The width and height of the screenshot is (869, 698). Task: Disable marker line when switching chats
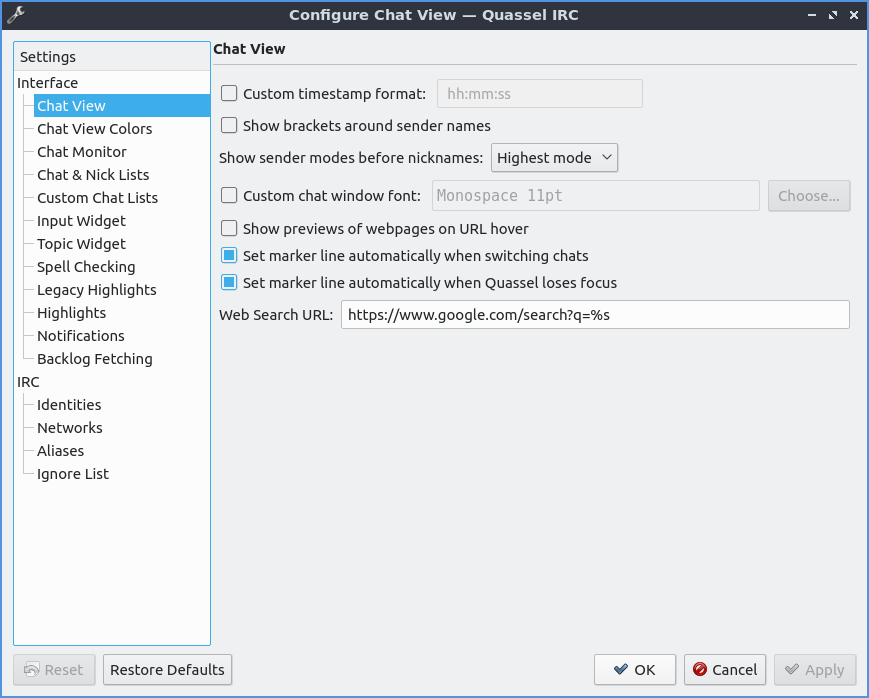click(x=229, y=256)
